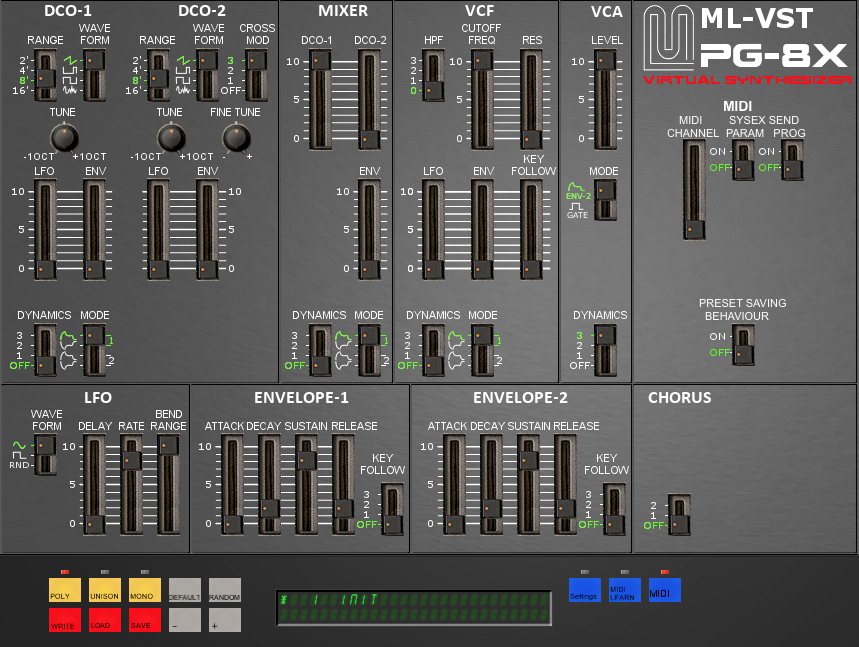Toggle the Preset Saving Behaviour switch

[743, 345]
